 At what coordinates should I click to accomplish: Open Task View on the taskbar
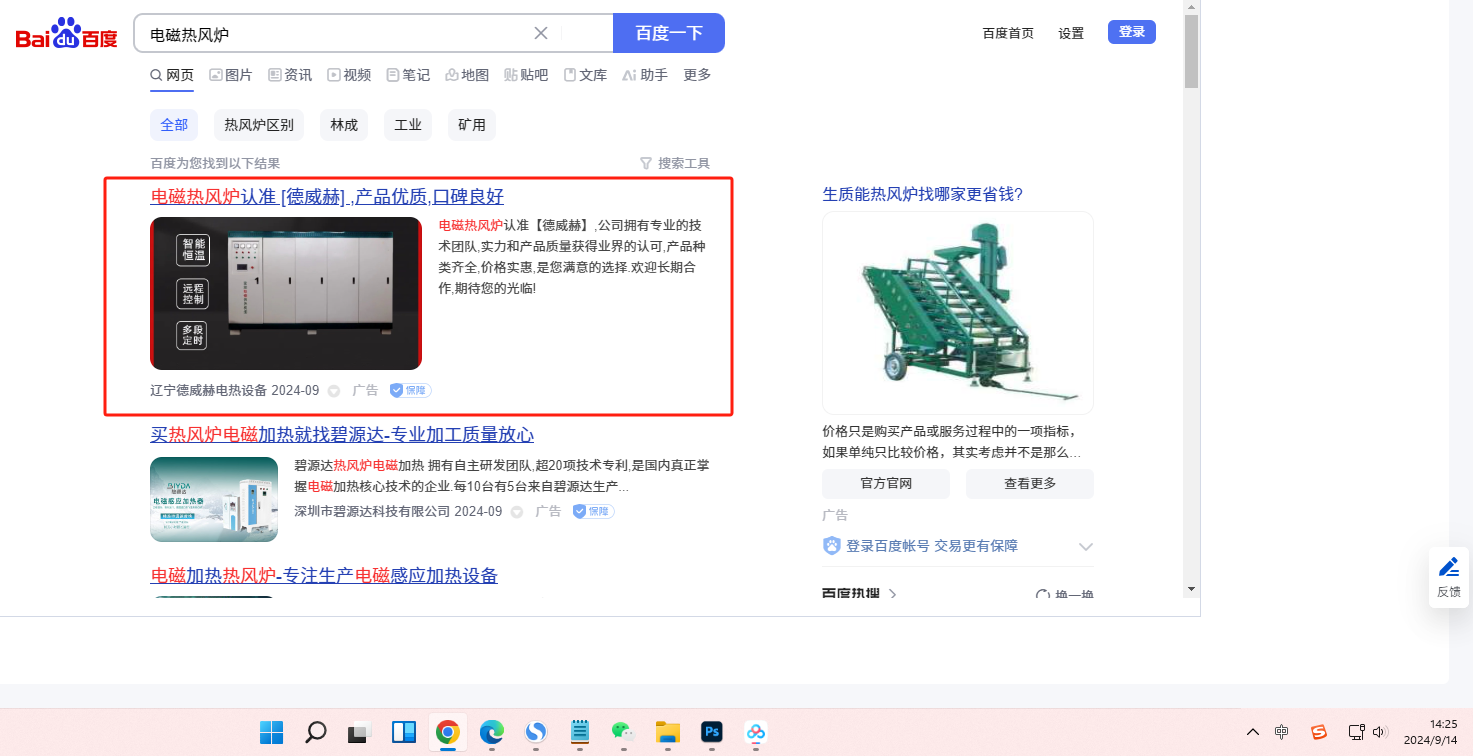(359, 732)
